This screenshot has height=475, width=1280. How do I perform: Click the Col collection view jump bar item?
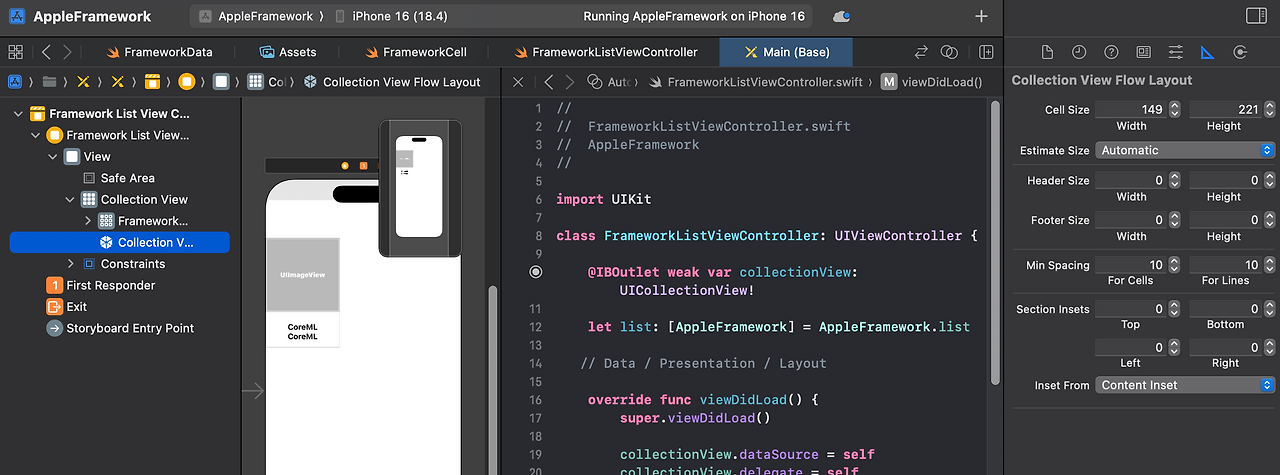(266, 82)
